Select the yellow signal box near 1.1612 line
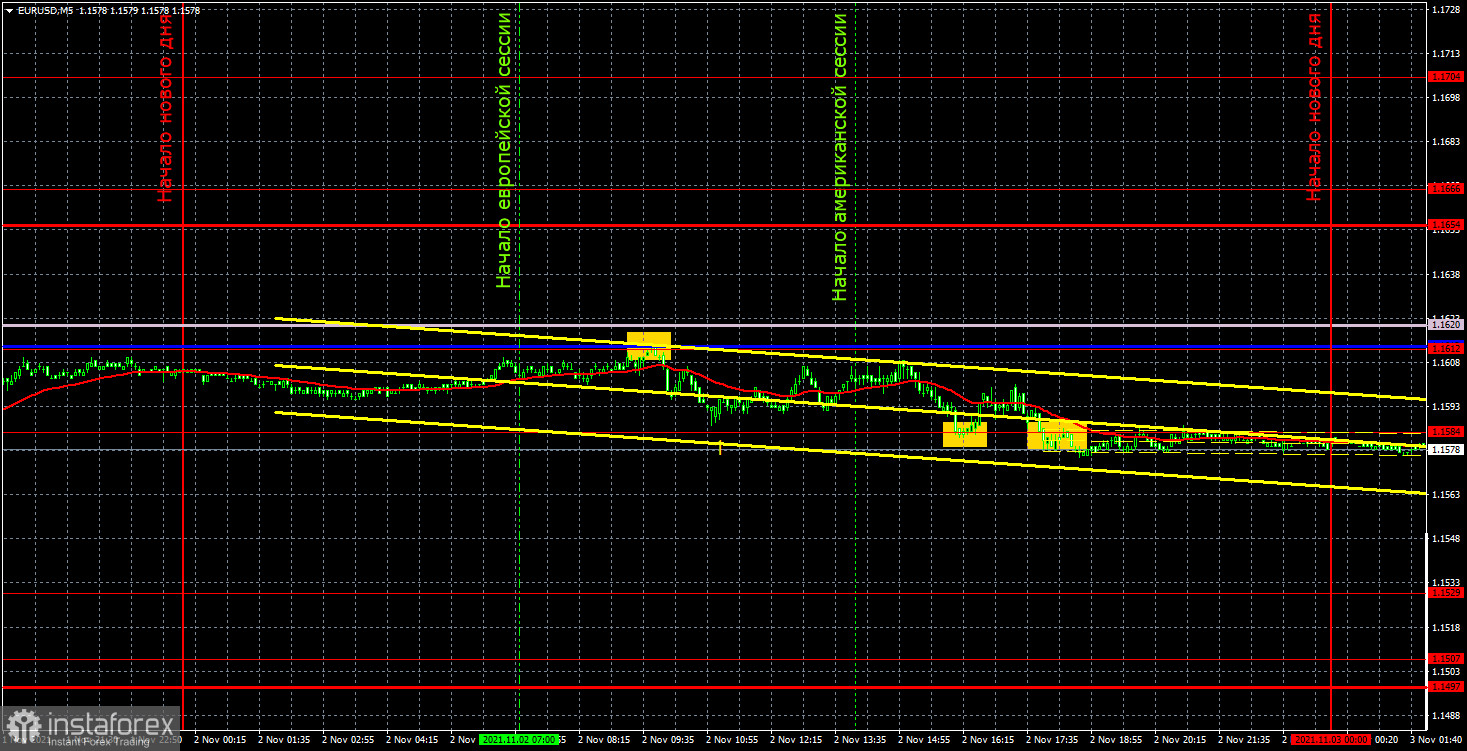Screen dimensions: 1467x751 649,345
